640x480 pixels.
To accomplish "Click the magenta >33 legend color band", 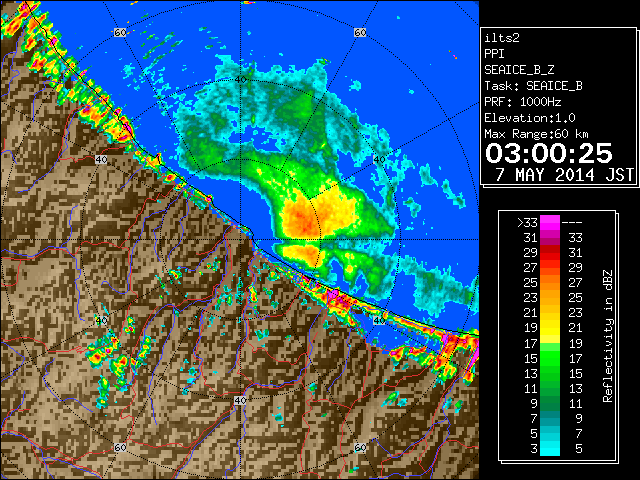I will [x=550, y=222].
